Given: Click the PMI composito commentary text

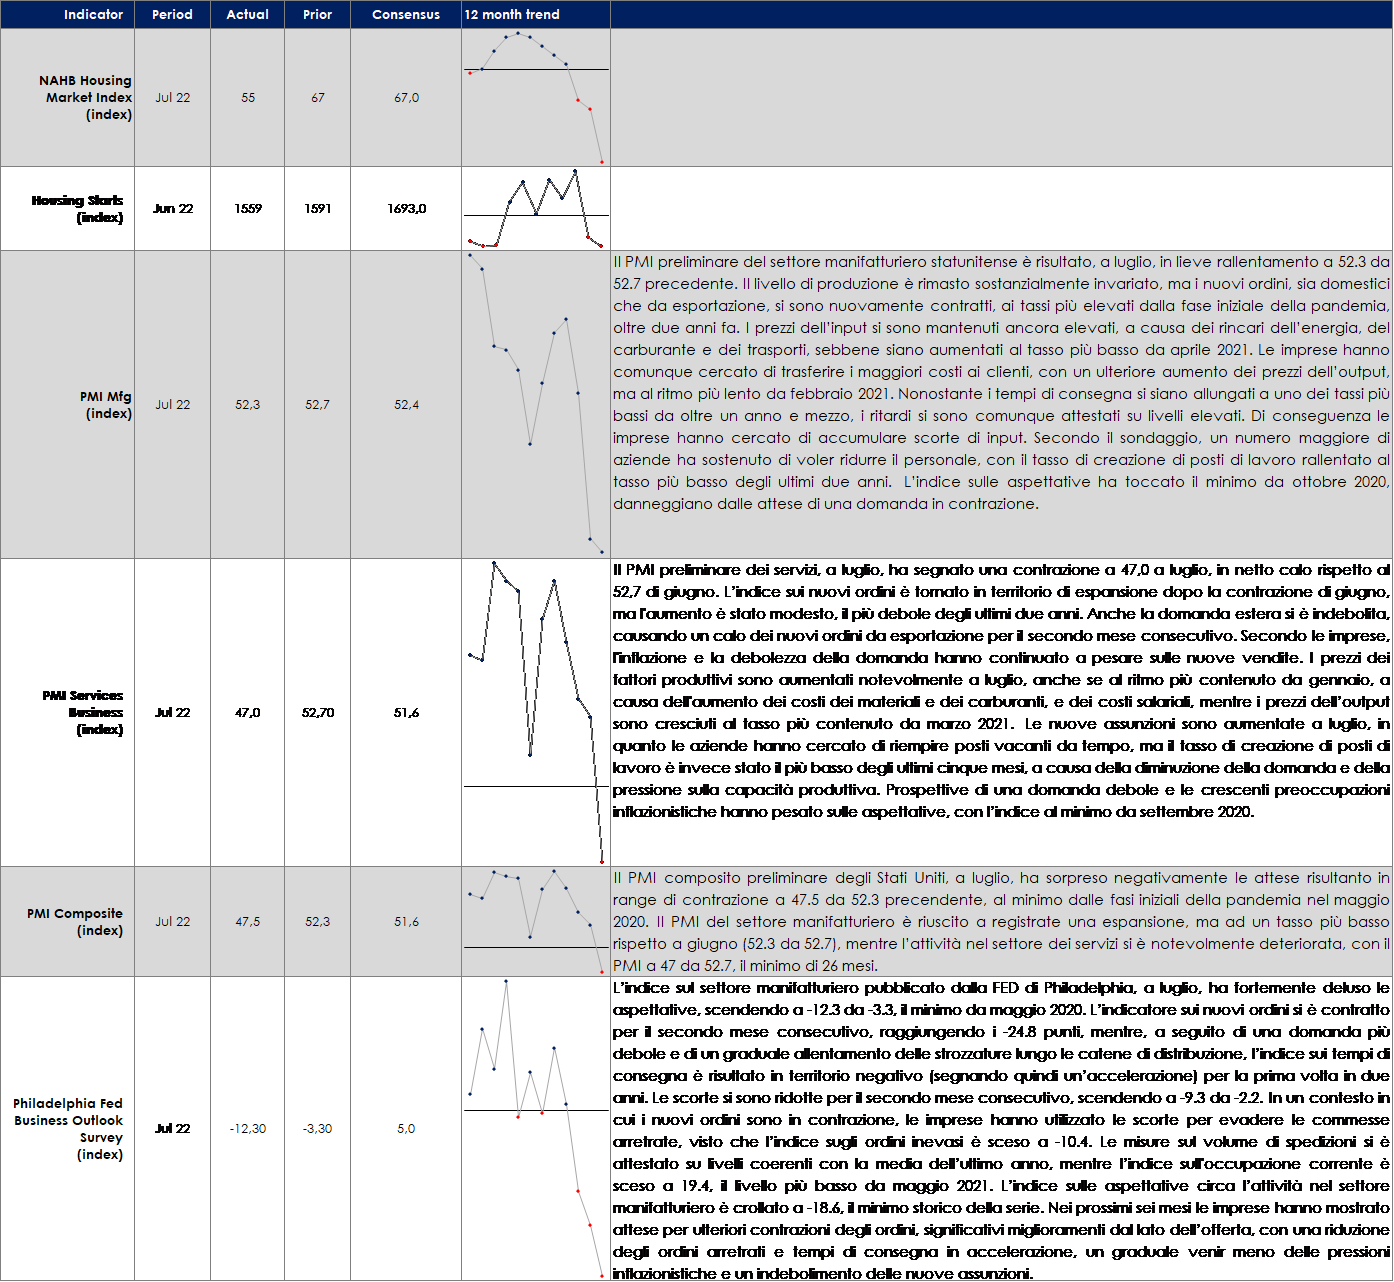Looking at the screenshot, I should [x=1001, y=922].
